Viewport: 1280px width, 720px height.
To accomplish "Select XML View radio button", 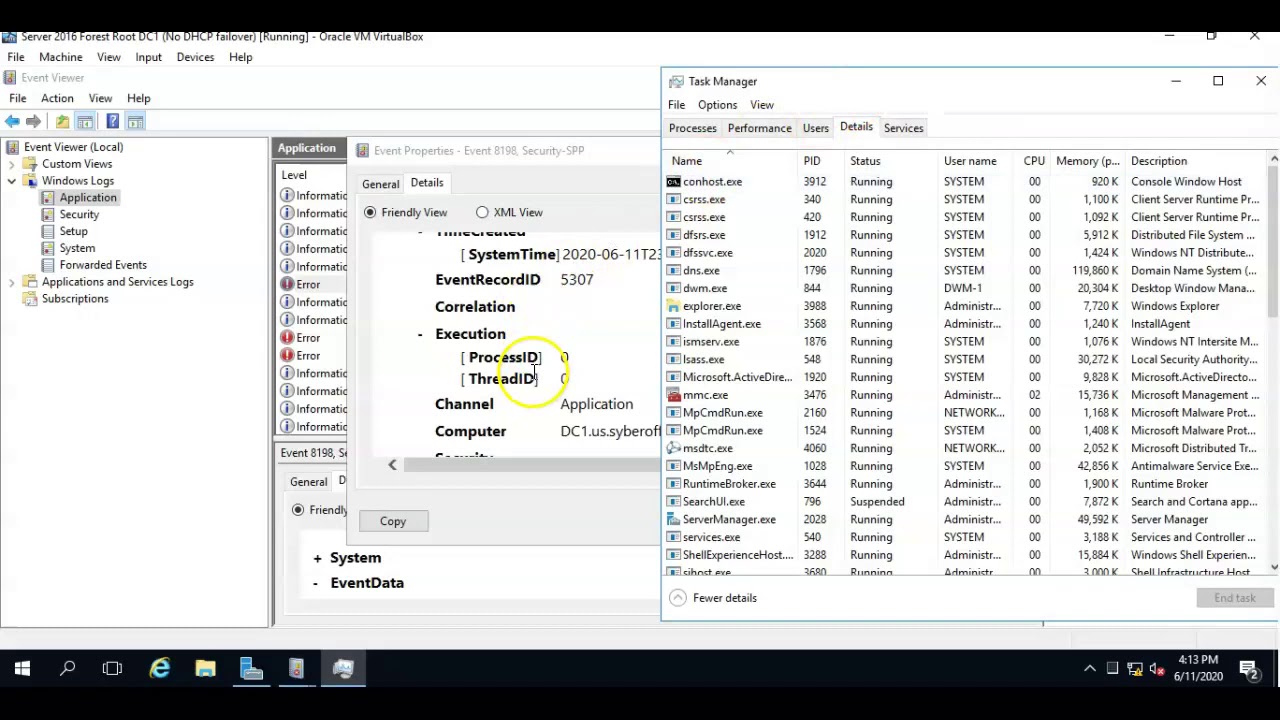I will click(482, 212).
